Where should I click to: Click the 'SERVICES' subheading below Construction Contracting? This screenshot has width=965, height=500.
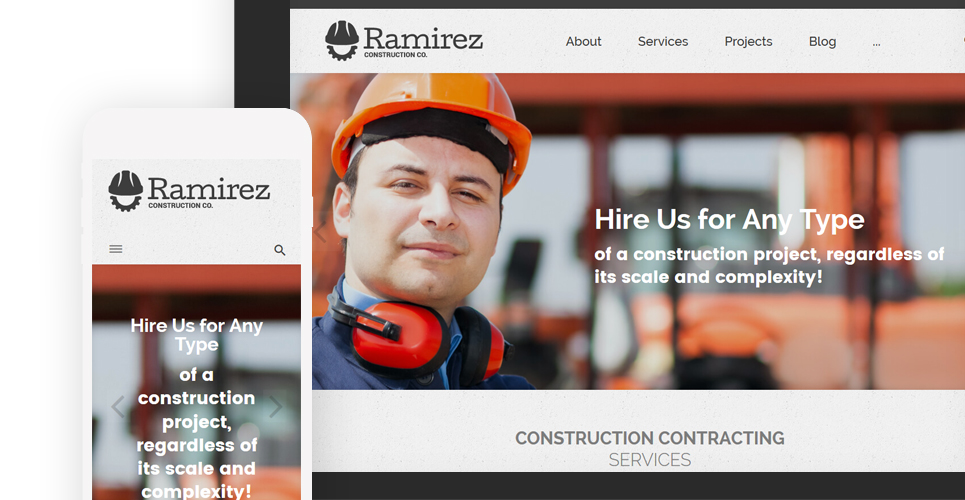point(650,460)
